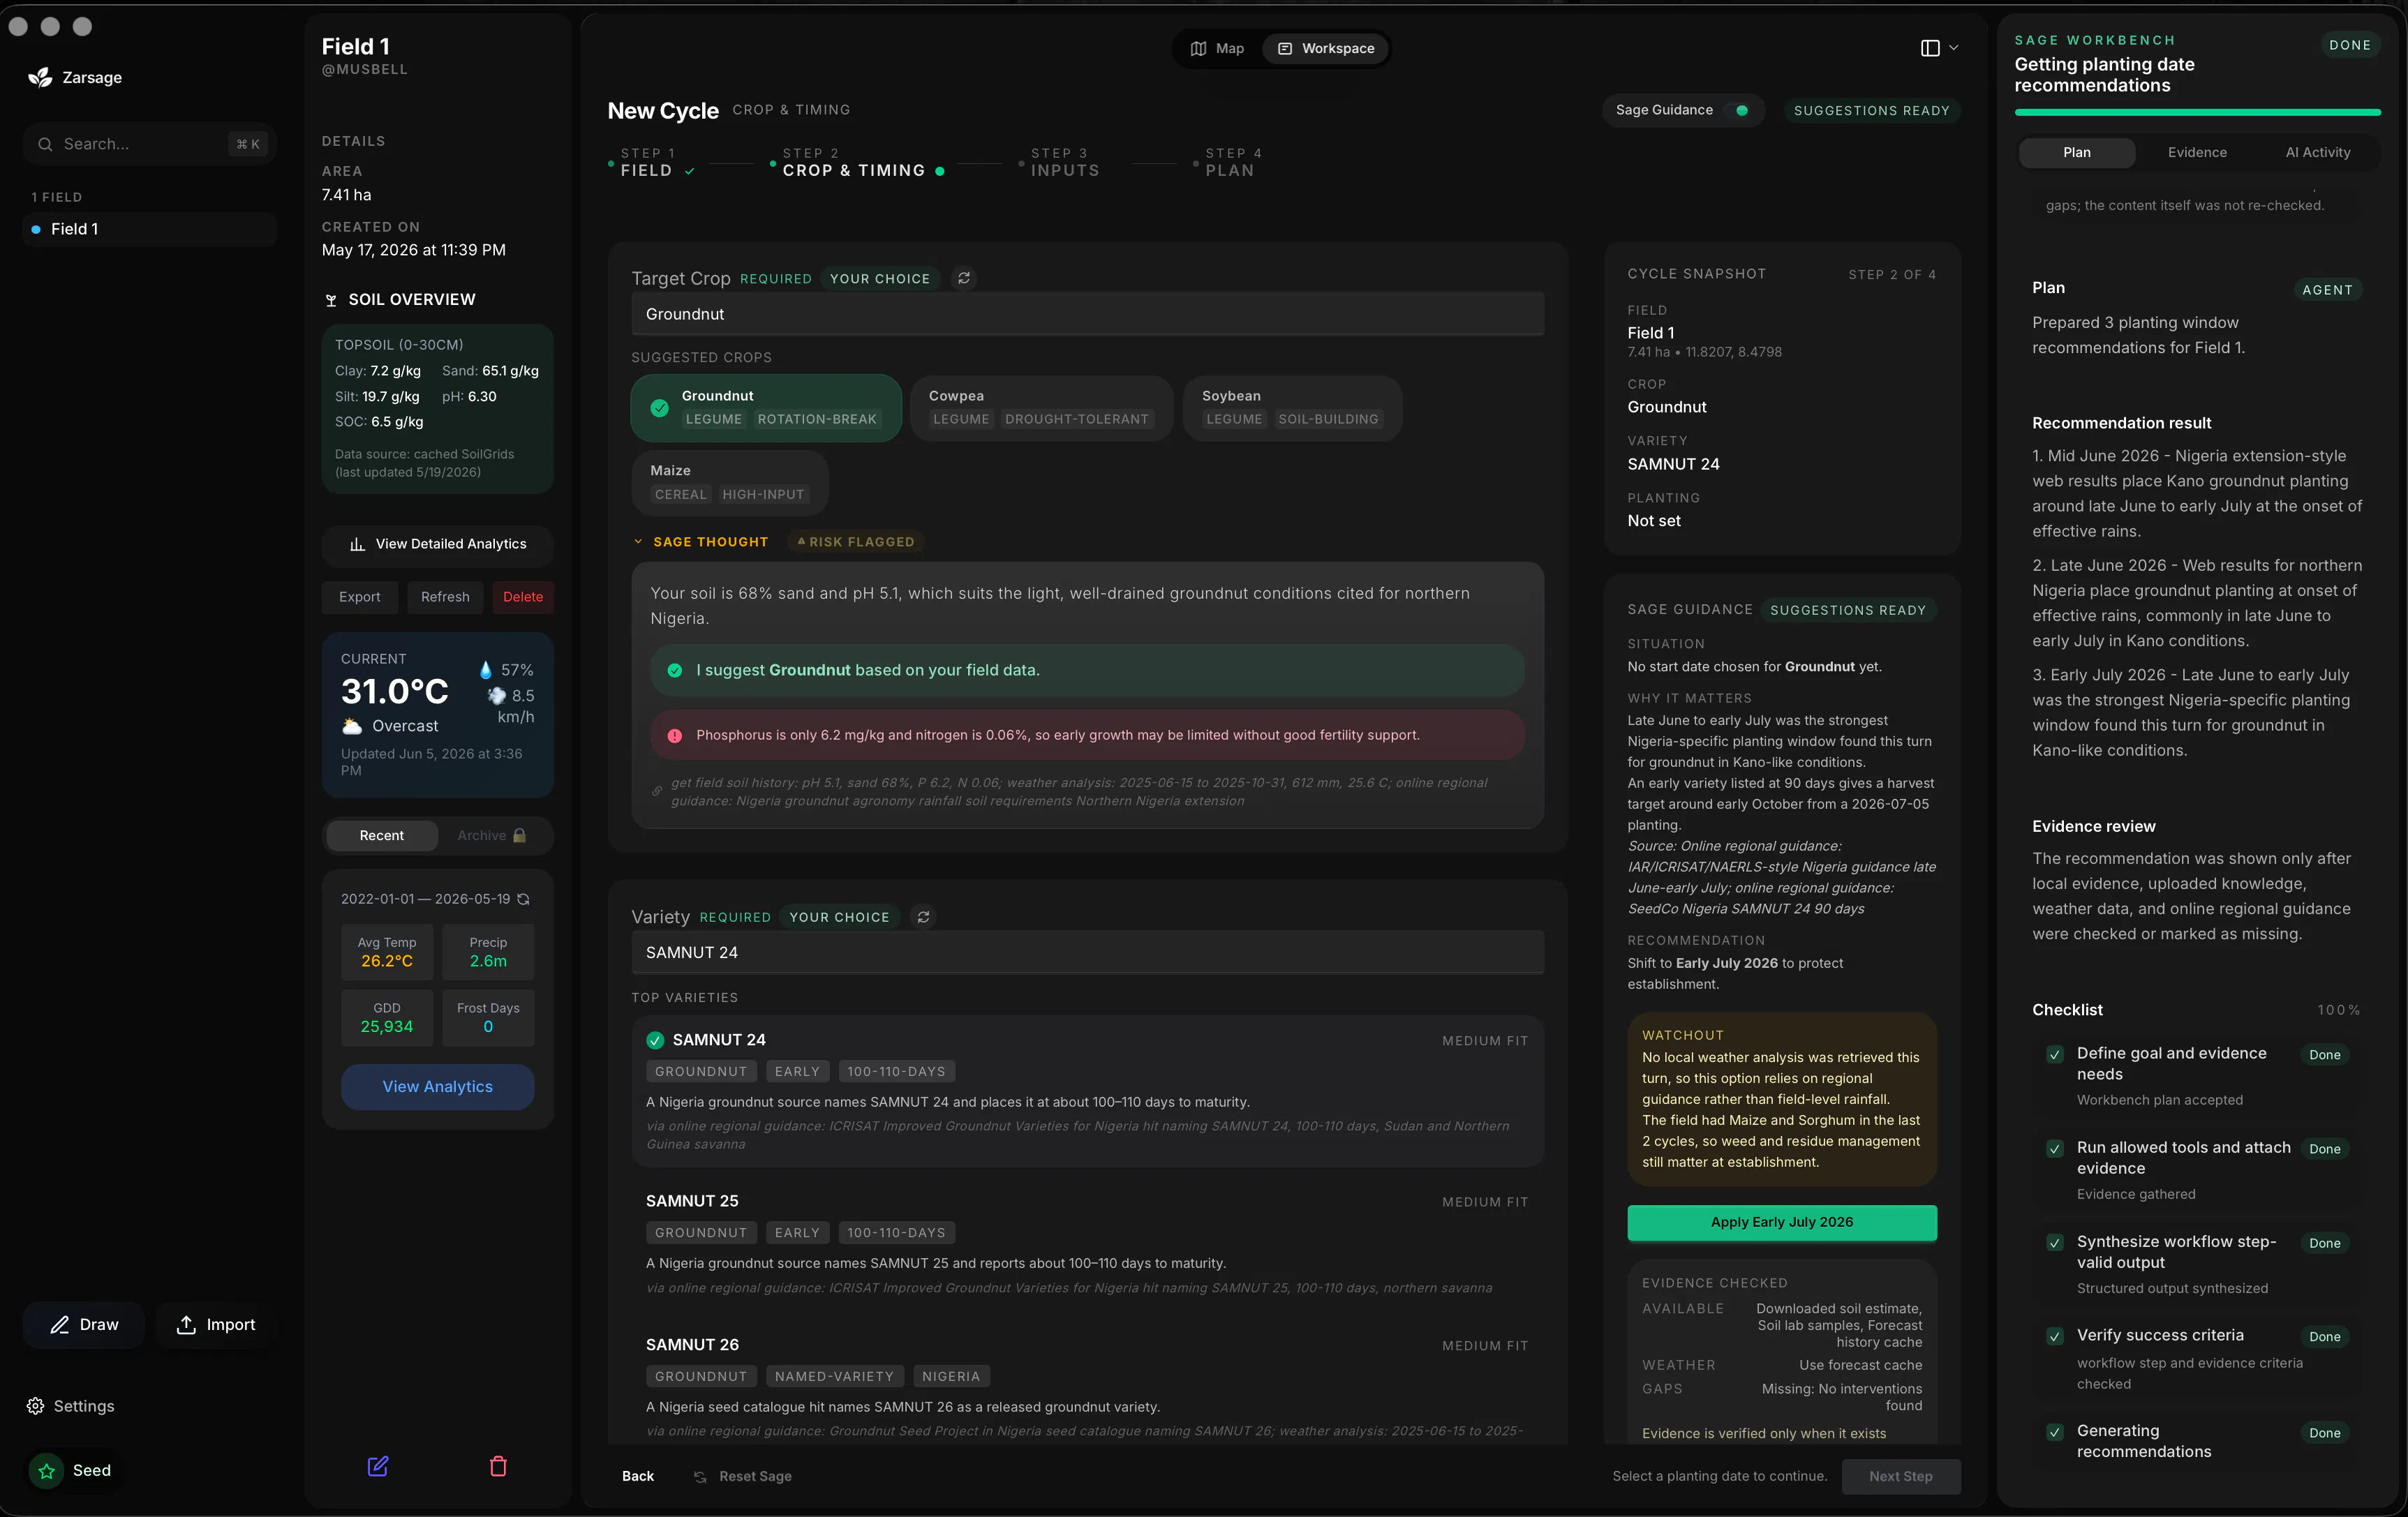2408x1517 pixels.
Task: Click the overcast cloud icon
Action: click(x=351, y=726)
